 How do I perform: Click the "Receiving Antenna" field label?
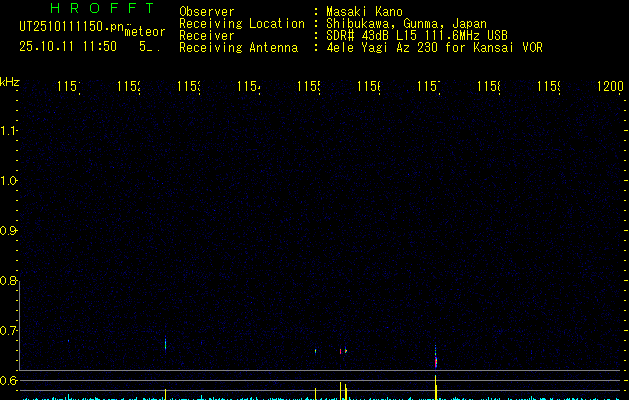[x=238, y=48]
